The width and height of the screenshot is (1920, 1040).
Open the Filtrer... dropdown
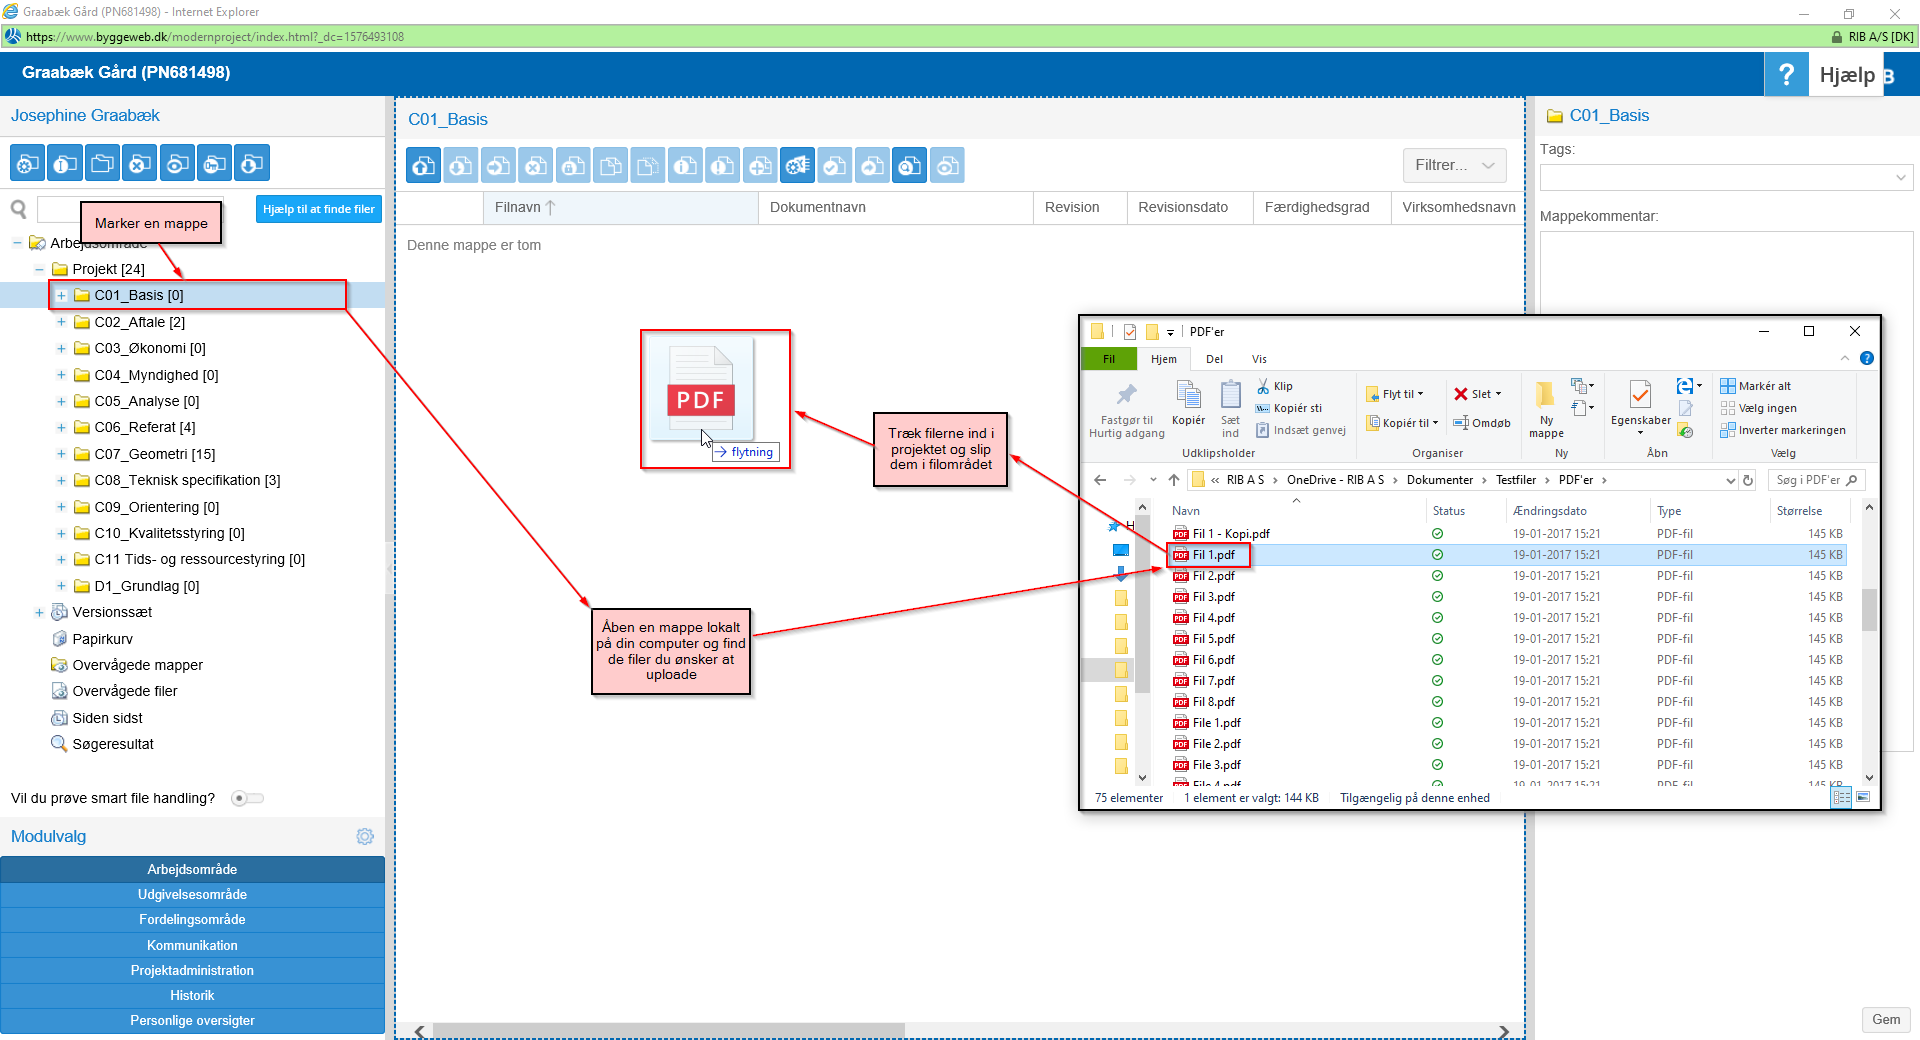1453,166
